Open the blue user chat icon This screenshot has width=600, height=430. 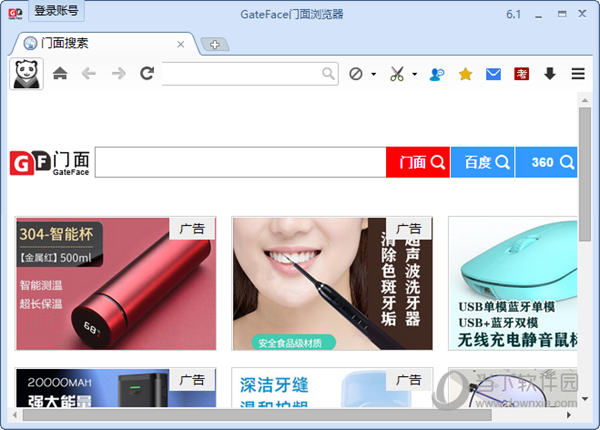pos(437,74)
